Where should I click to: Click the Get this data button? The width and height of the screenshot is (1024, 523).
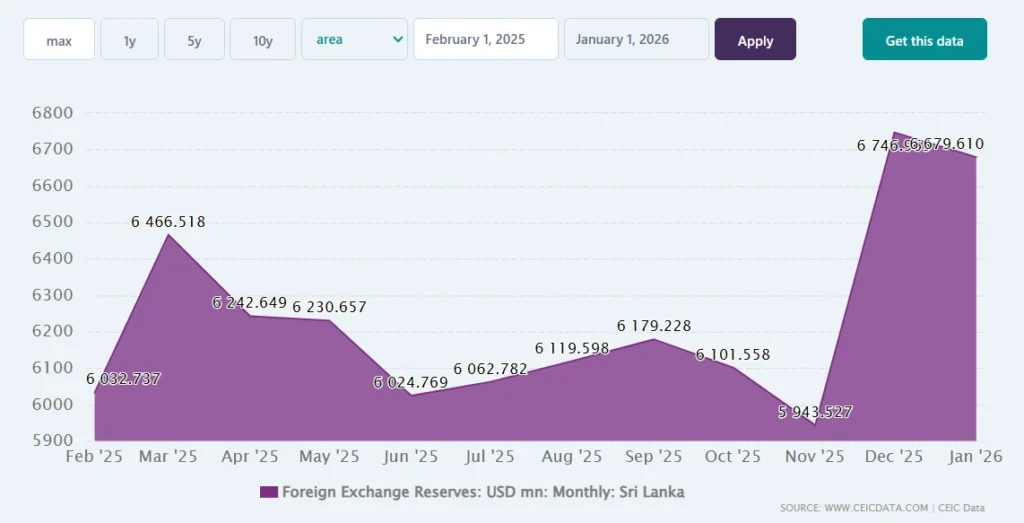(x=924, y=40)
